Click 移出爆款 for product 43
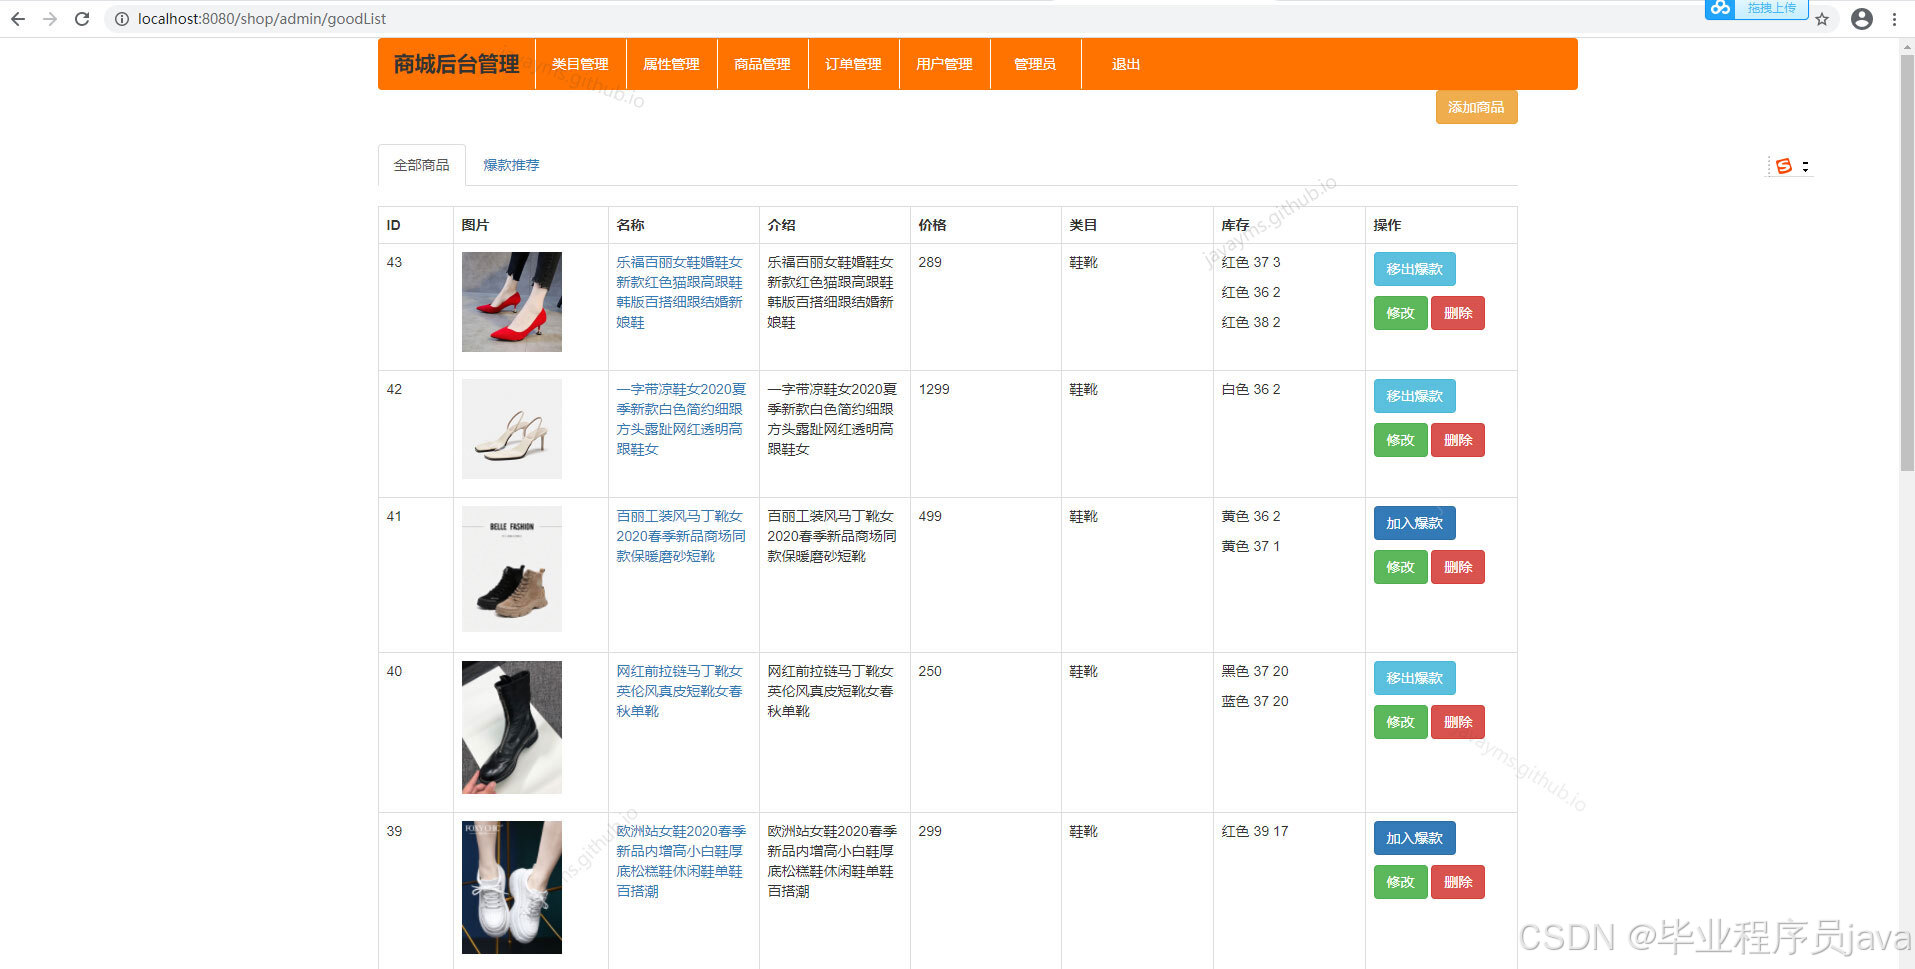1915x969 pixels. [1414, 269]
